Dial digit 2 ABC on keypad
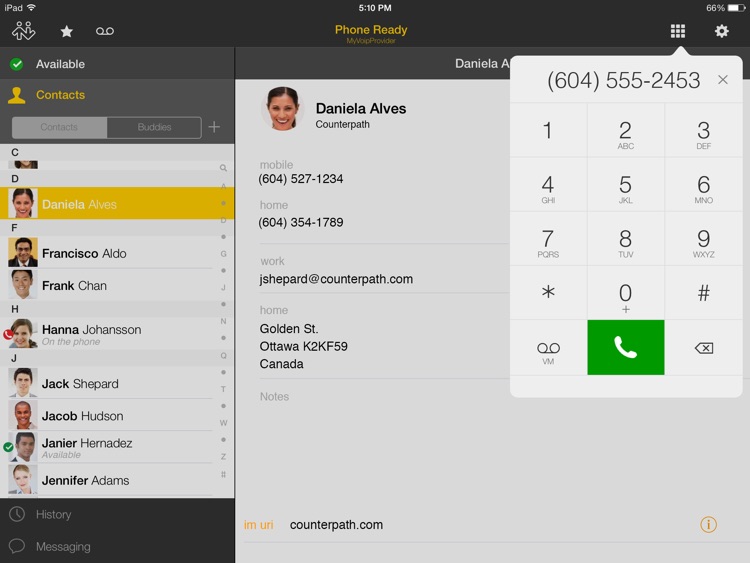The height and width of the screenshot is (563, 750). tap(626, 130)
